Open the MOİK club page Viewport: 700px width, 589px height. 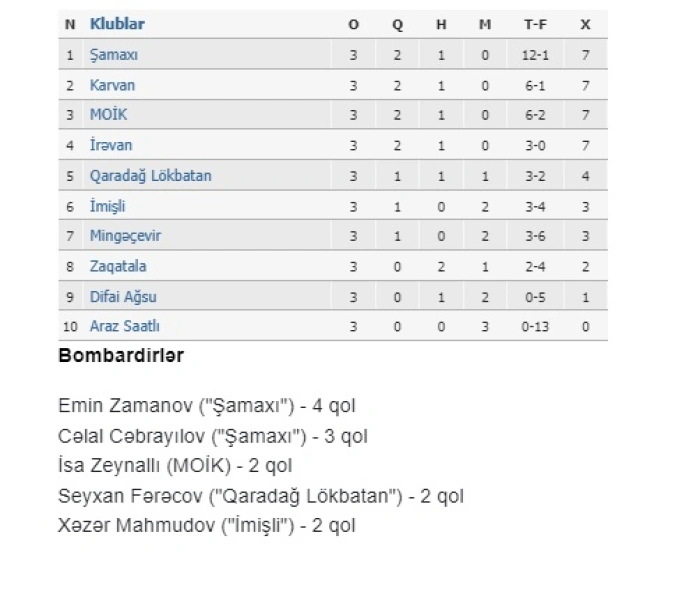pyautogui.click(x=109, y=115)
